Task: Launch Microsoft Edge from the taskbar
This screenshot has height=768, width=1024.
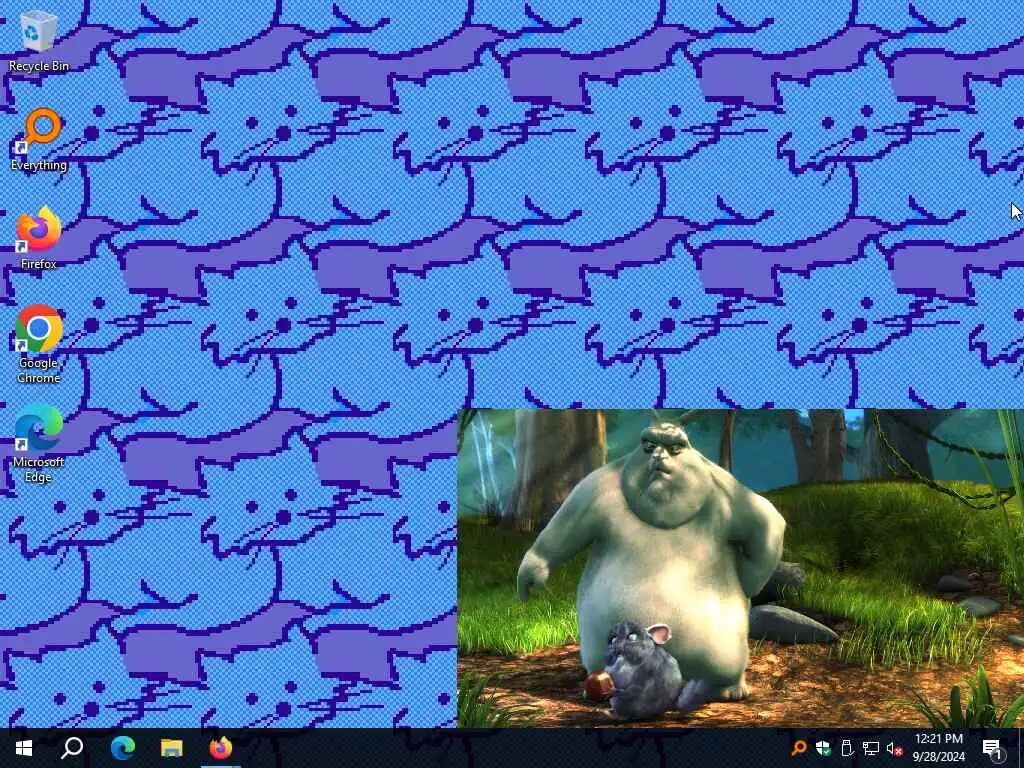Action: tap(122, 748)
